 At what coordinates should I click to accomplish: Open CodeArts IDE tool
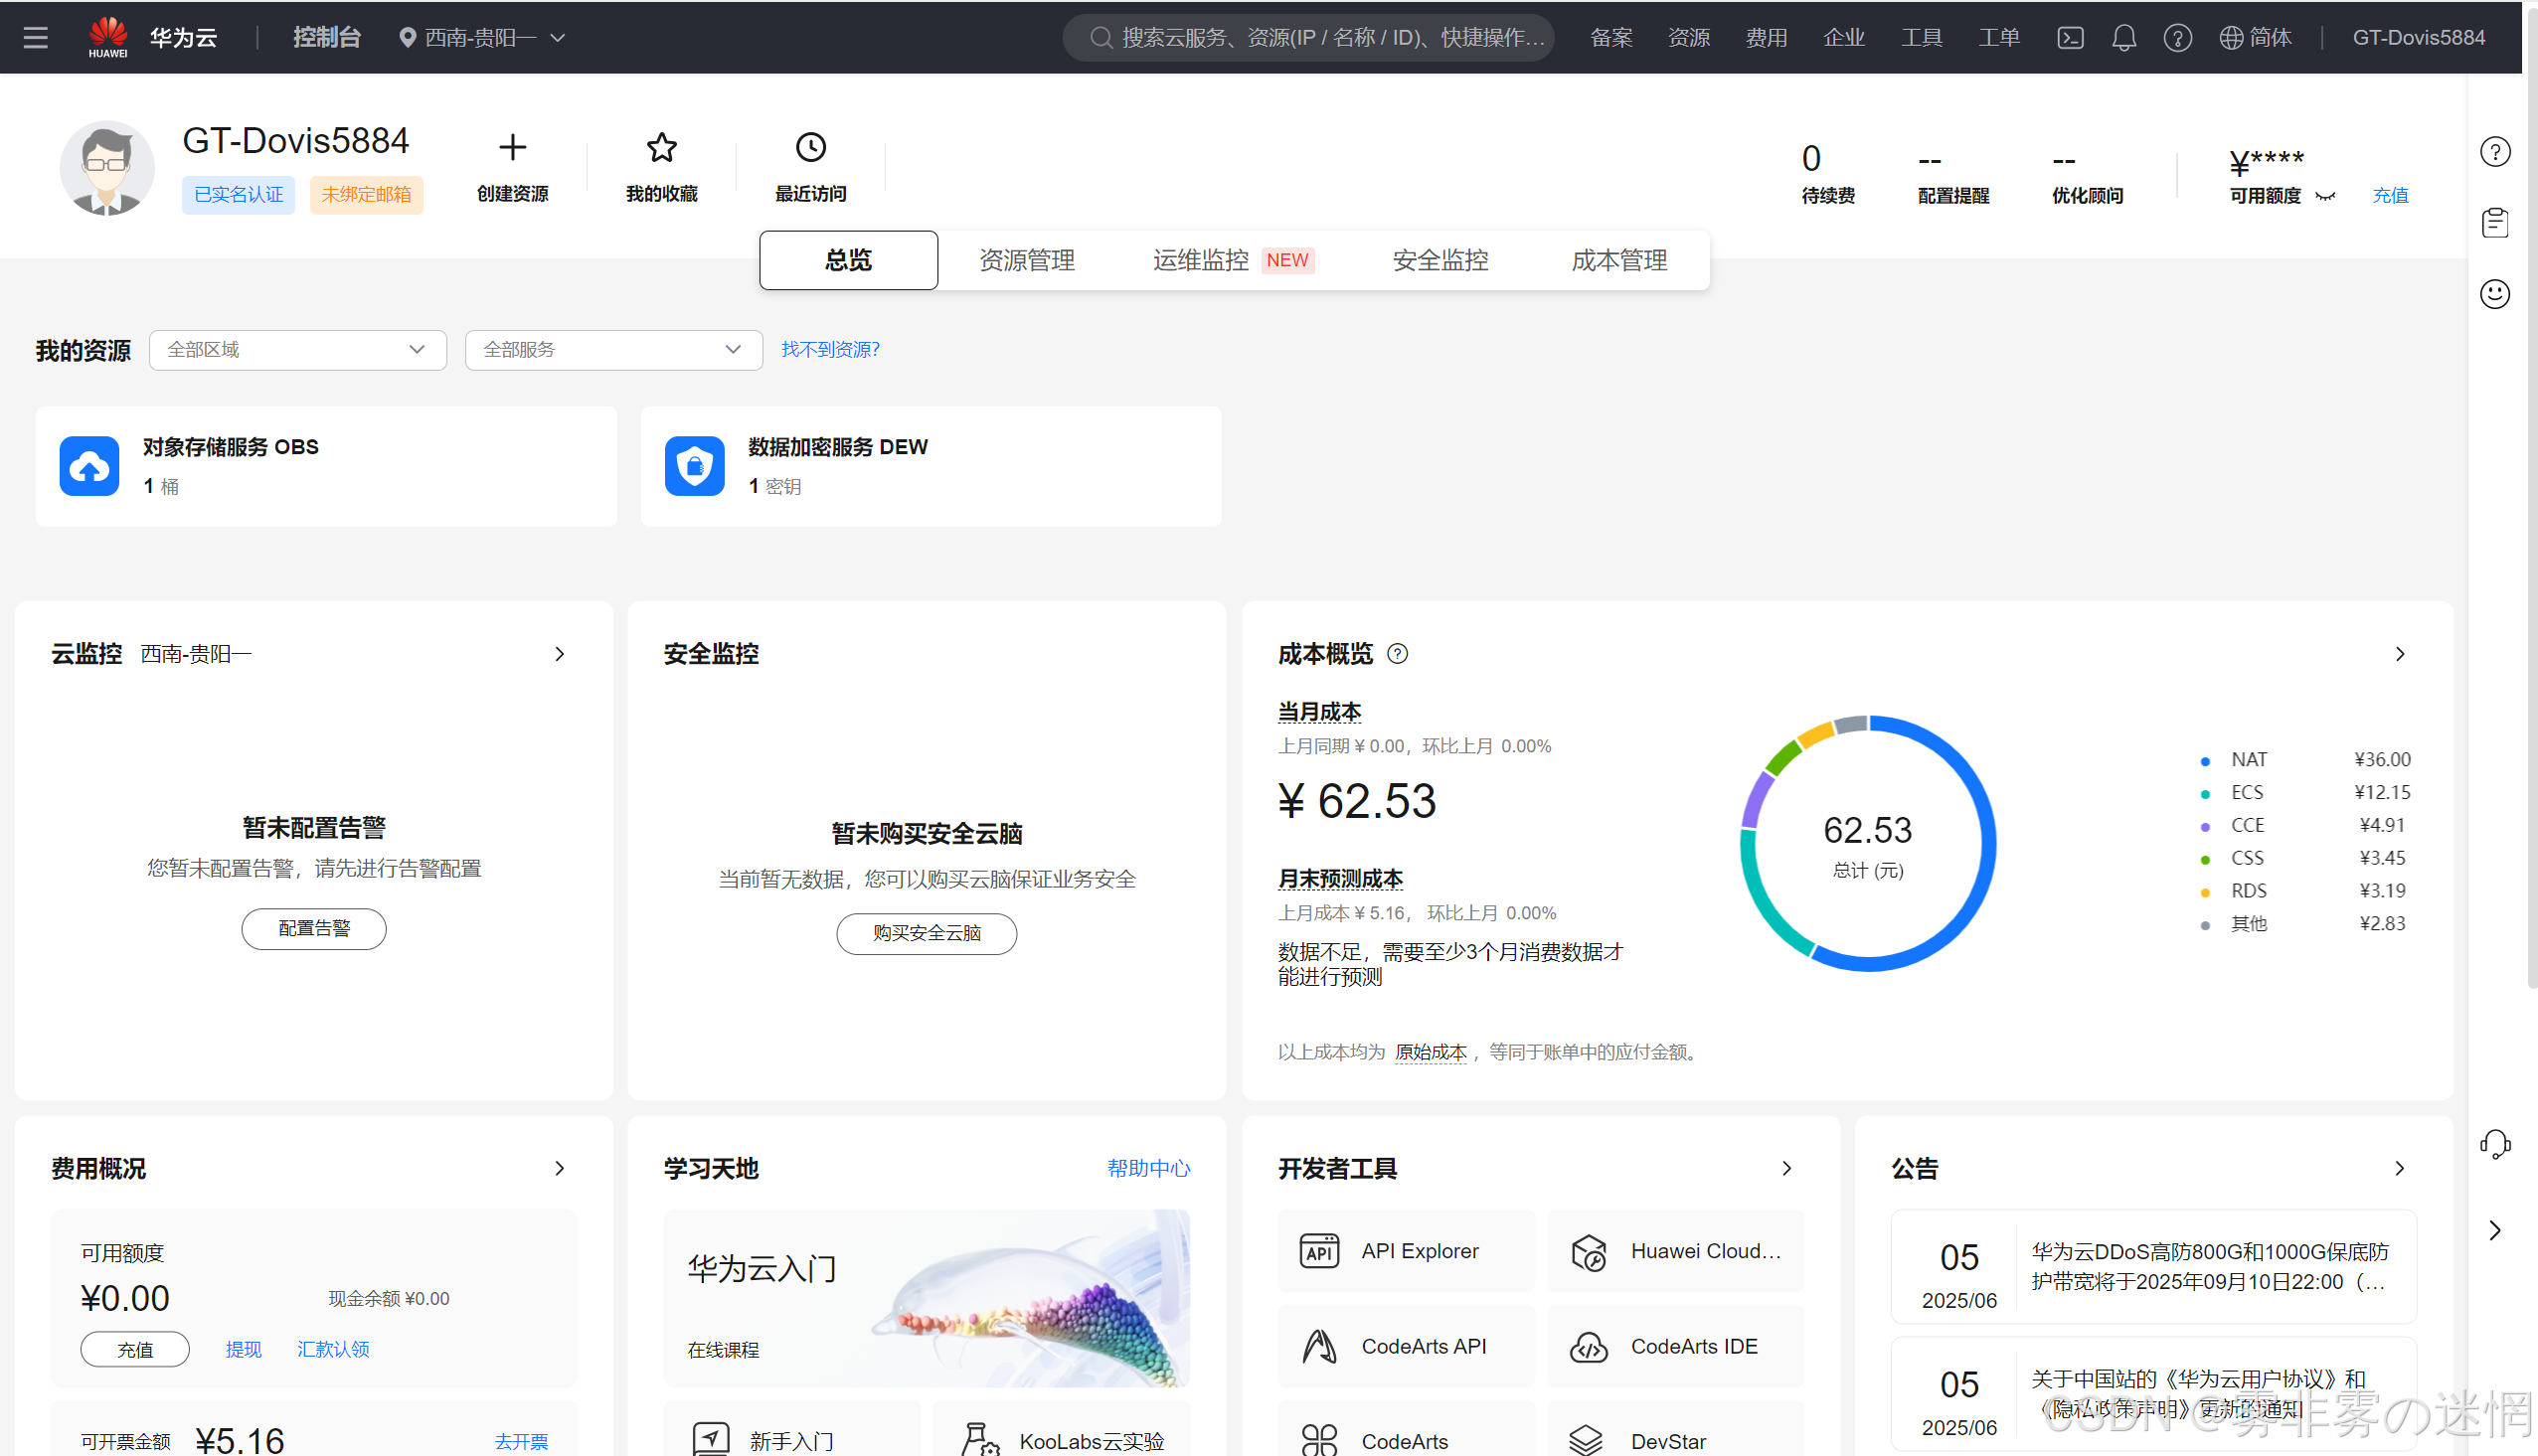click(1675, 1347)
